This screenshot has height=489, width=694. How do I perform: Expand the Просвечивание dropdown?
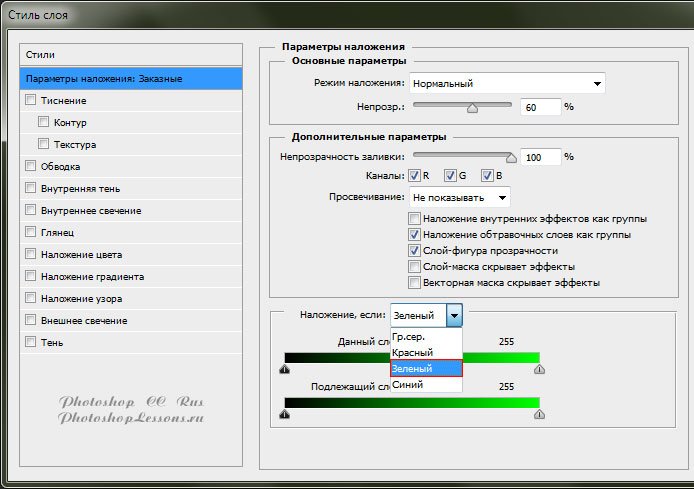[x=459, y=197]
